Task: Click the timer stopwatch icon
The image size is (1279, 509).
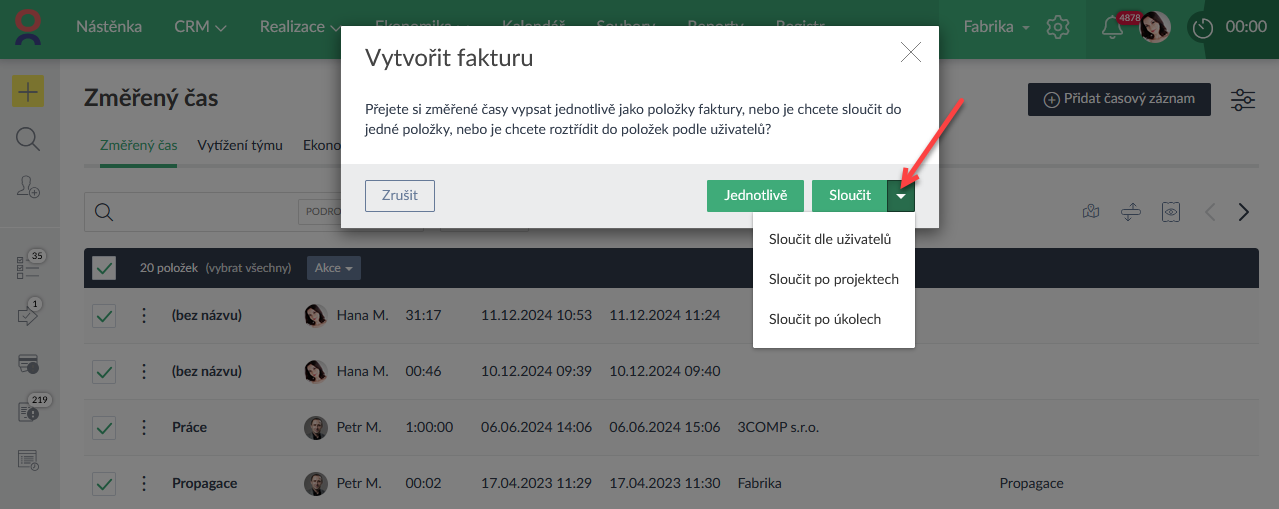Action: coord(1204,28)
